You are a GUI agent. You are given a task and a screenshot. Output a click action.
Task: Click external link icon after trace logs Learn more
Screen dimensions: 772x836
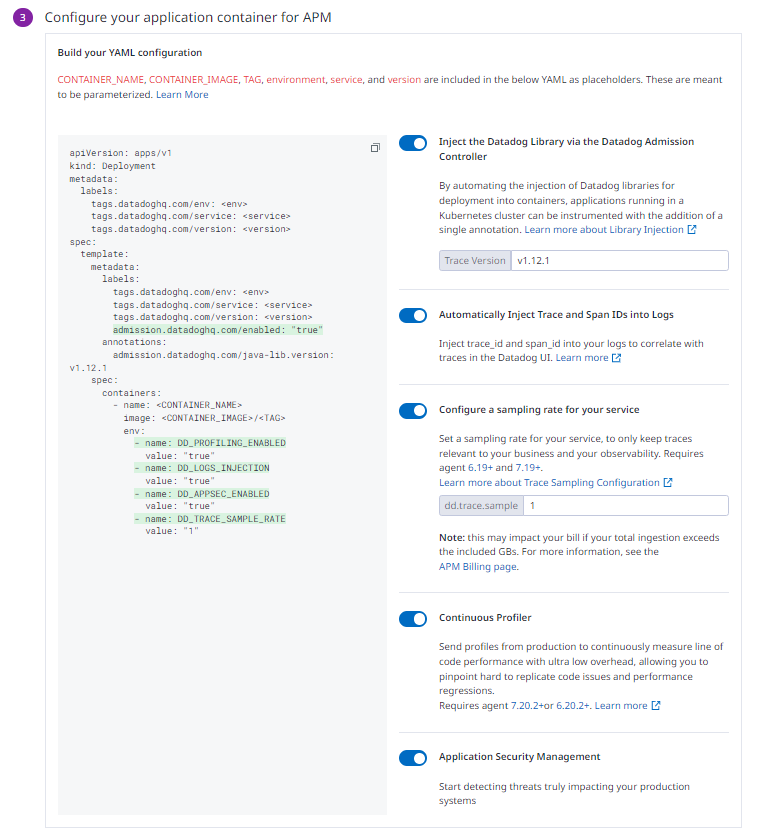point(616,358)
